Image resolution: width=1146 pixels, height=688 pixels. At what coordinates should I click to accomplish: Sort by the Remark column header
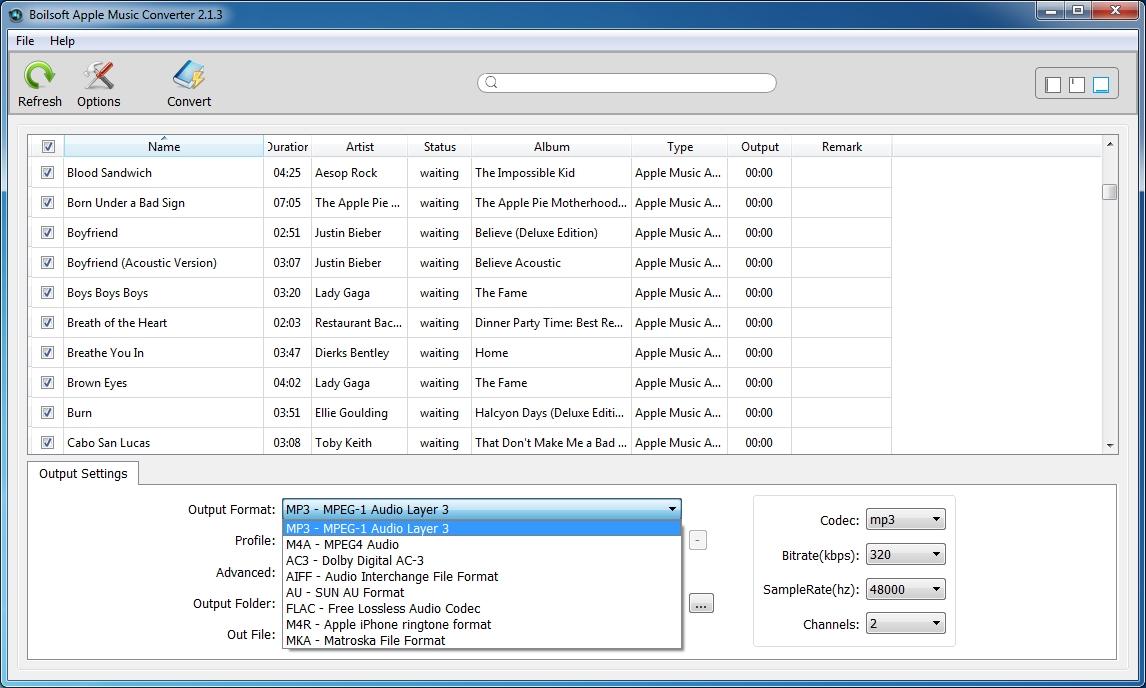tap(841, 146)
